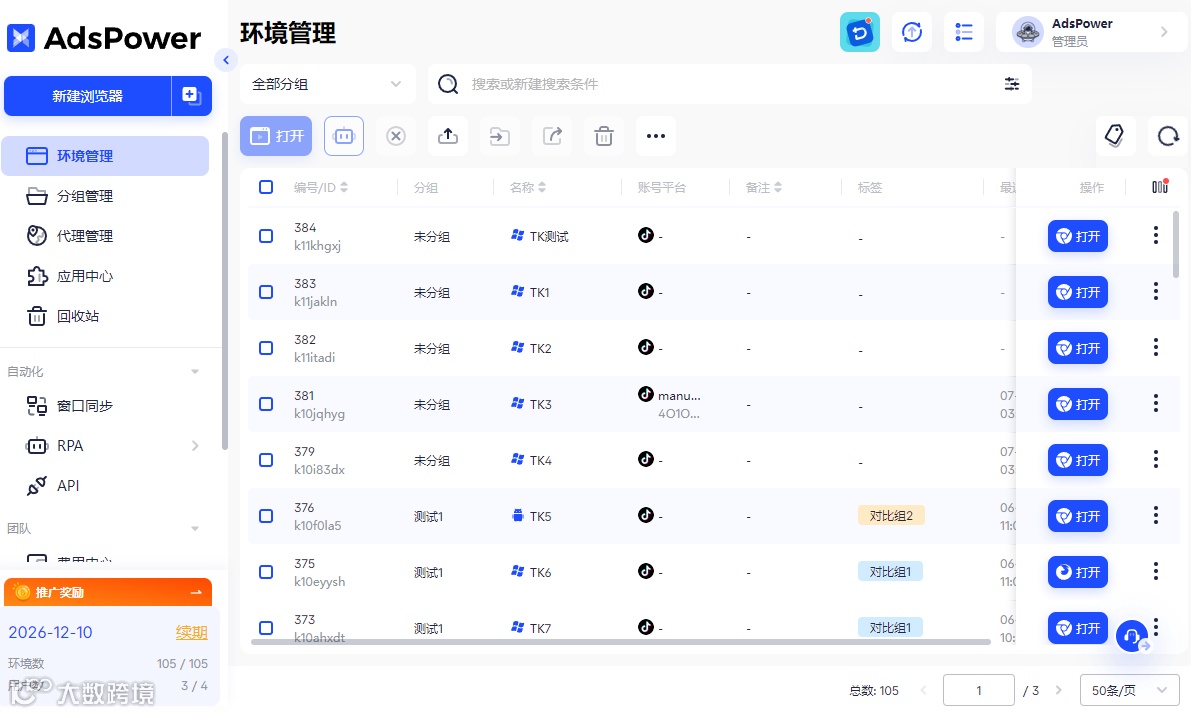Open the column settings icon in table header

pos(1160,187)
